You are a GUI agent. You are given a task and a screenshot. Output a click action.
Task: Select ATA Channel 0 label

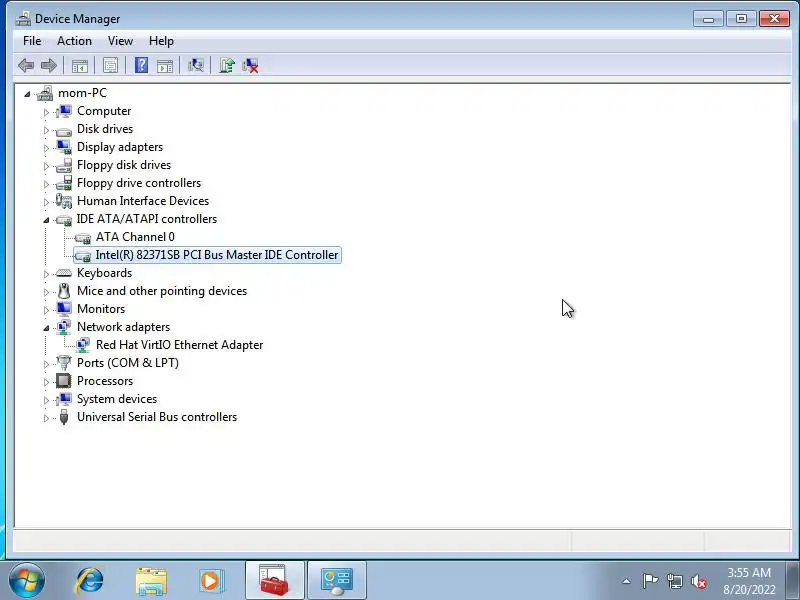135,237
